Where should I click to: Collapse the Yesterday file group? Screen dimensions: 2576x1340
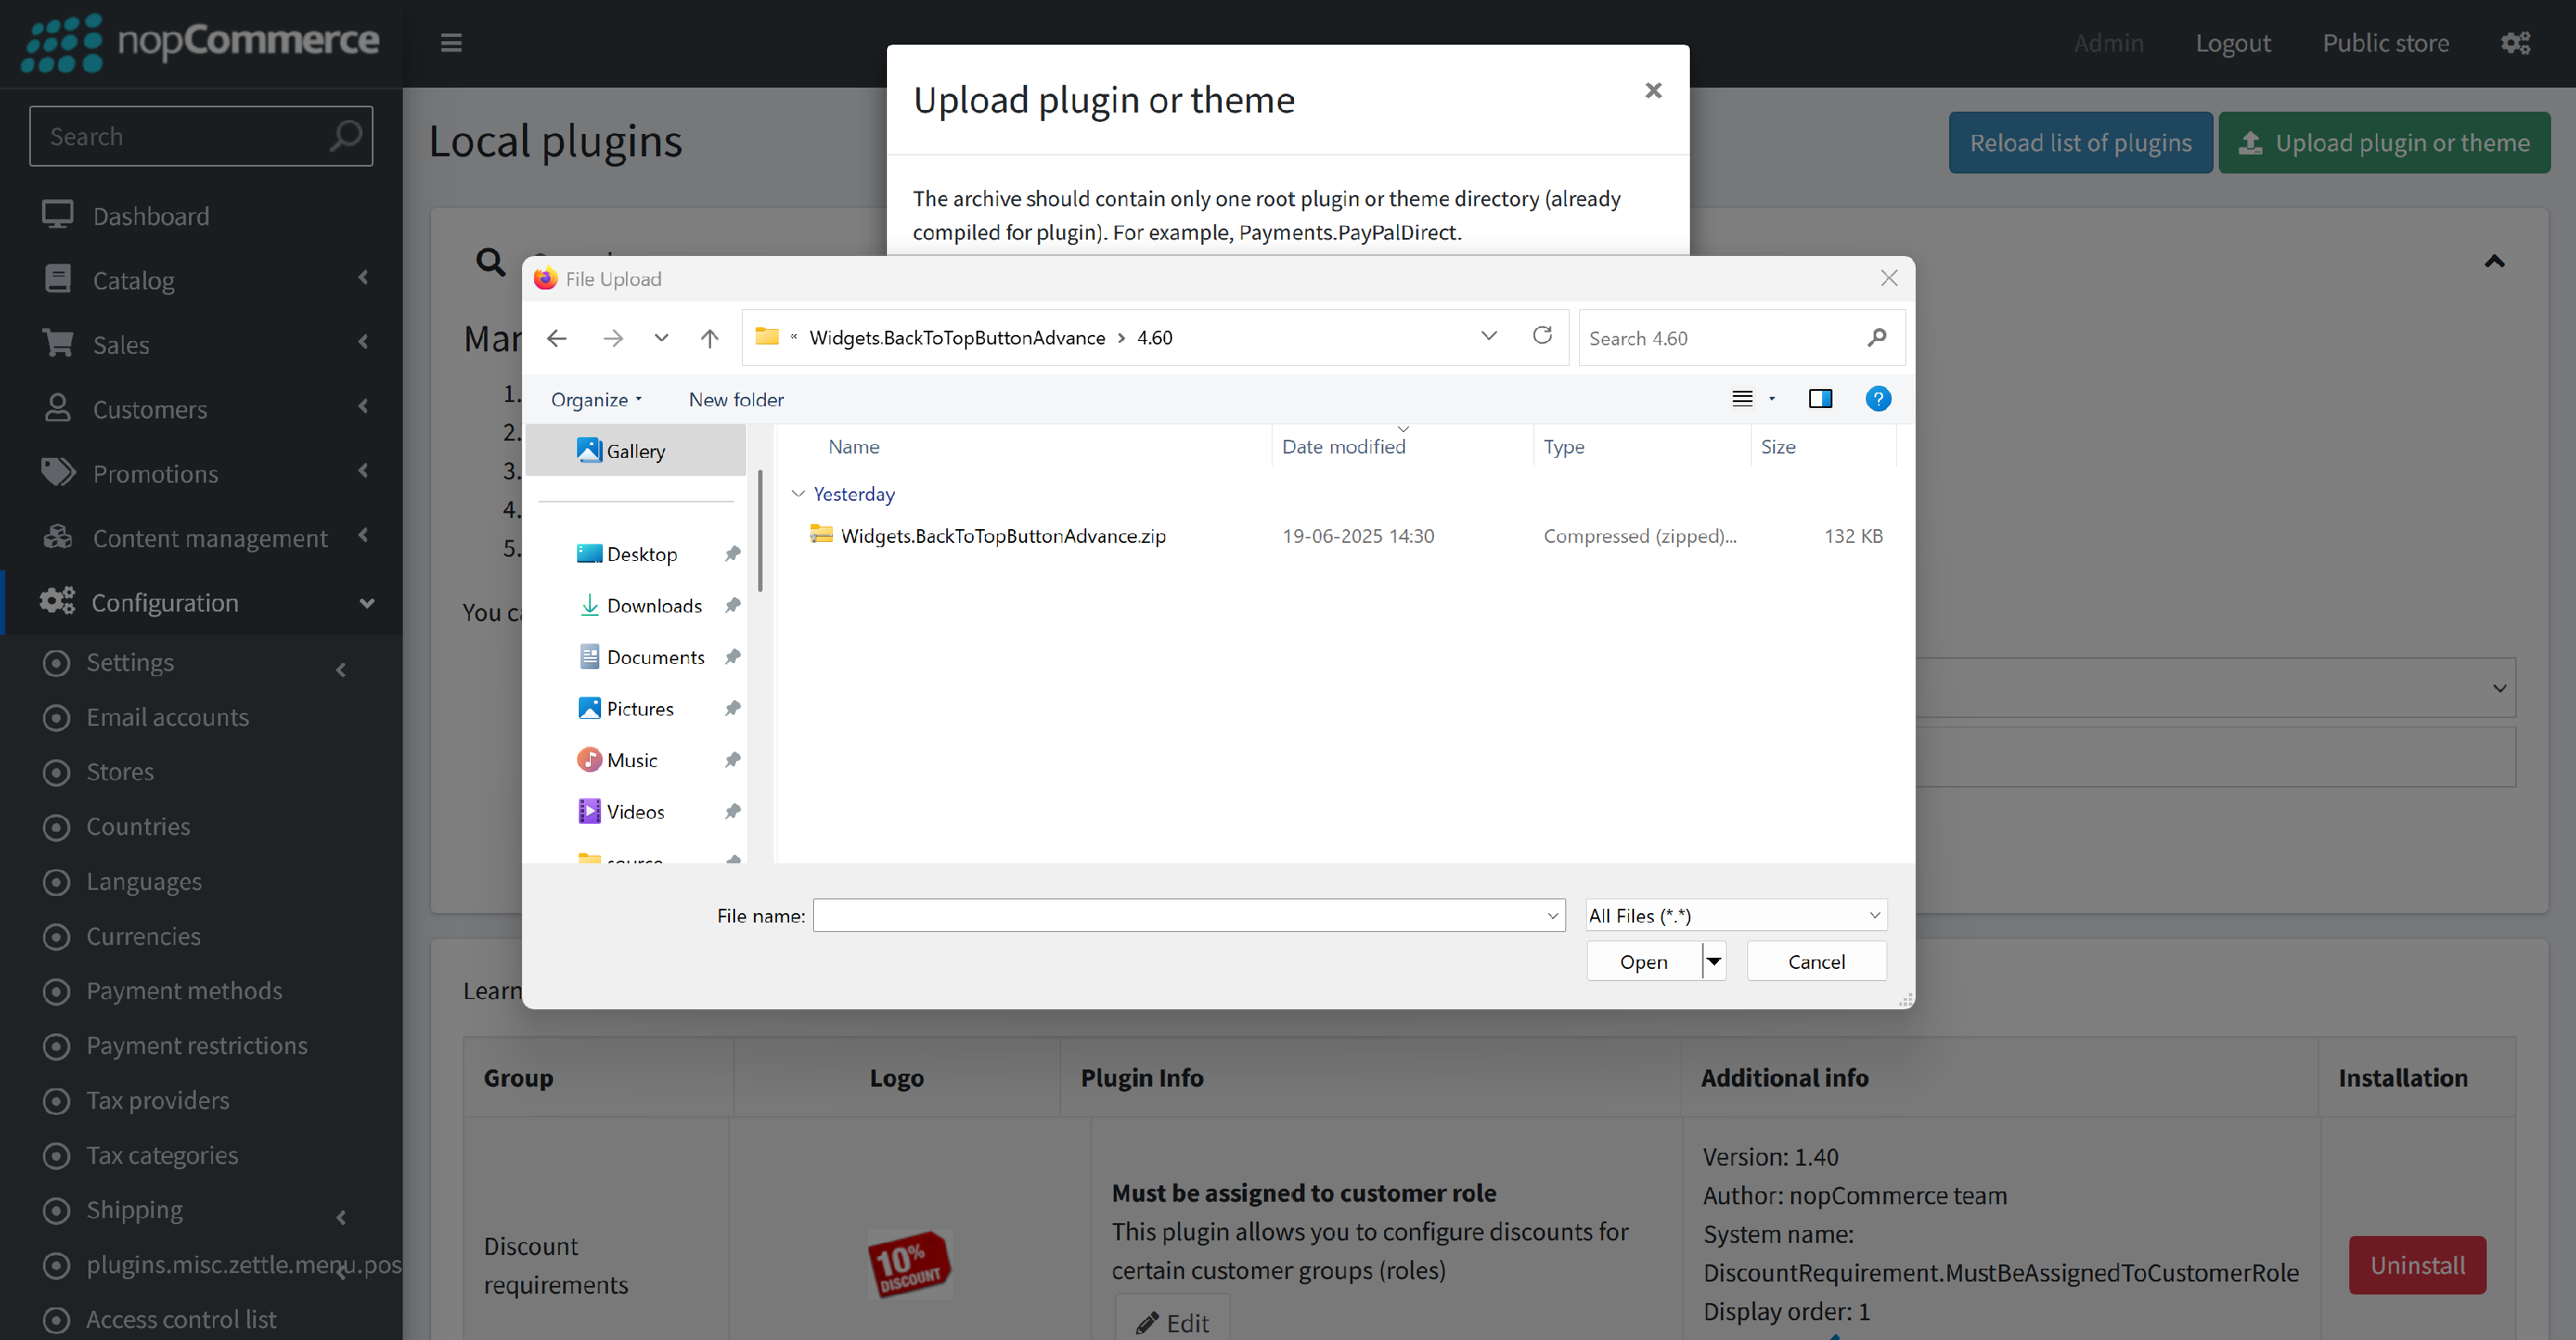pos(798,494)
